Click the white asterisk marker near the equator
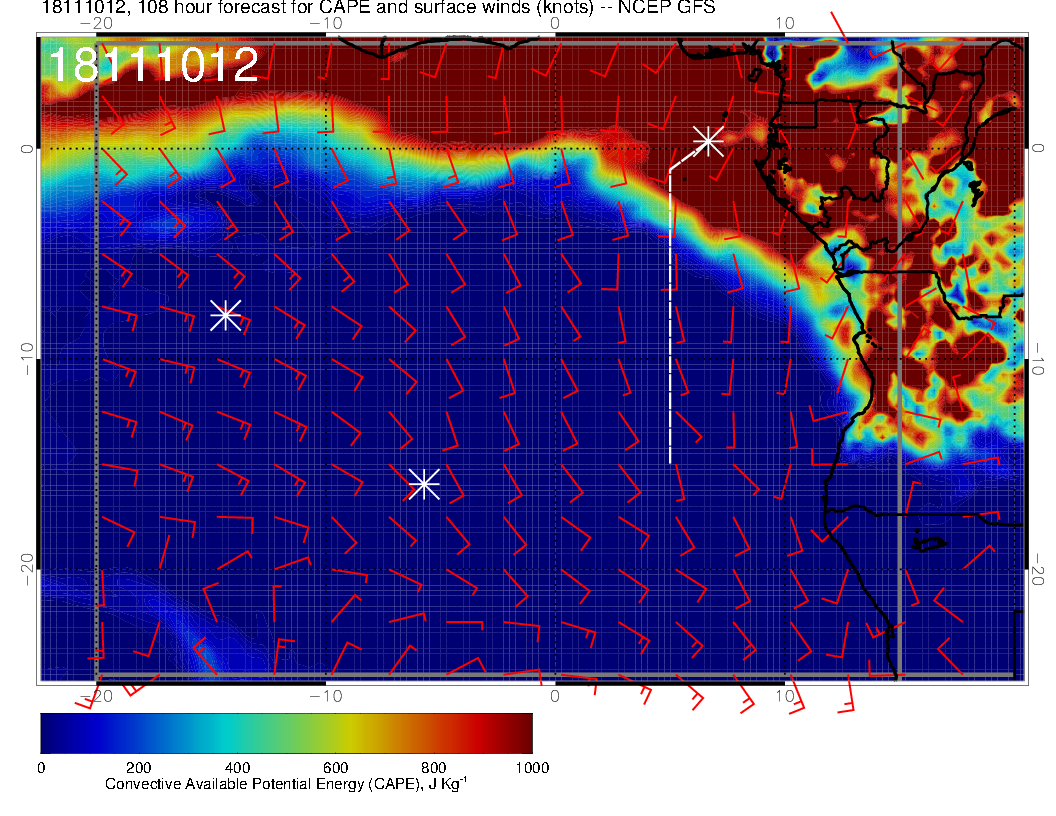The image size is (1056, 816). point(708,141)
